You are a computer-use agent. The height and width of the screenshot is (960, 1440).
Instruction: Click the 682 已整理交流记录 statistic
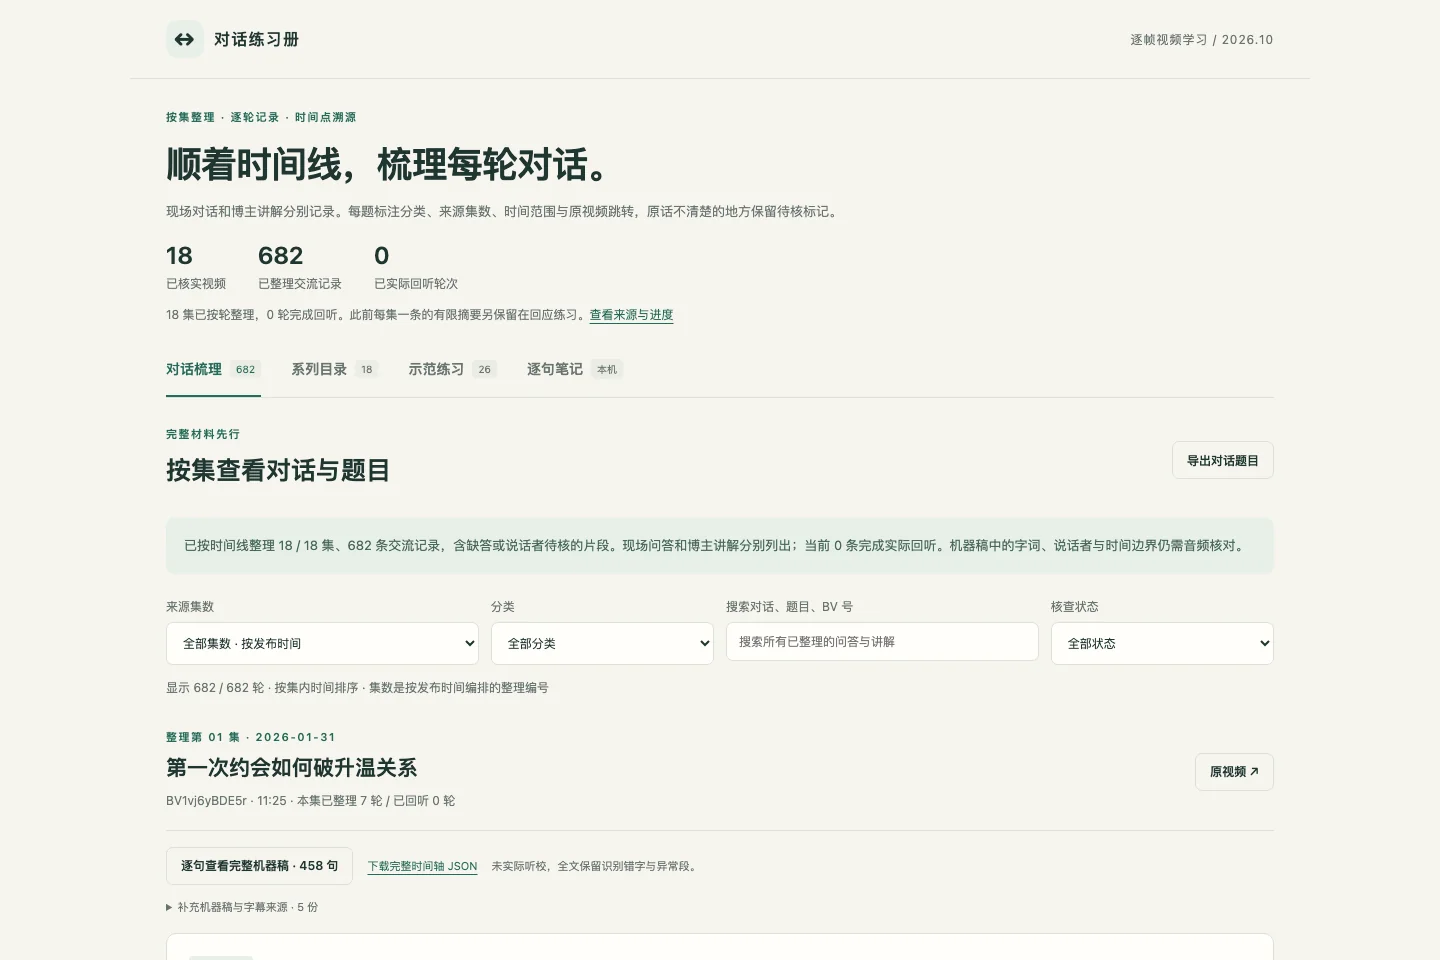pos(300,267)
